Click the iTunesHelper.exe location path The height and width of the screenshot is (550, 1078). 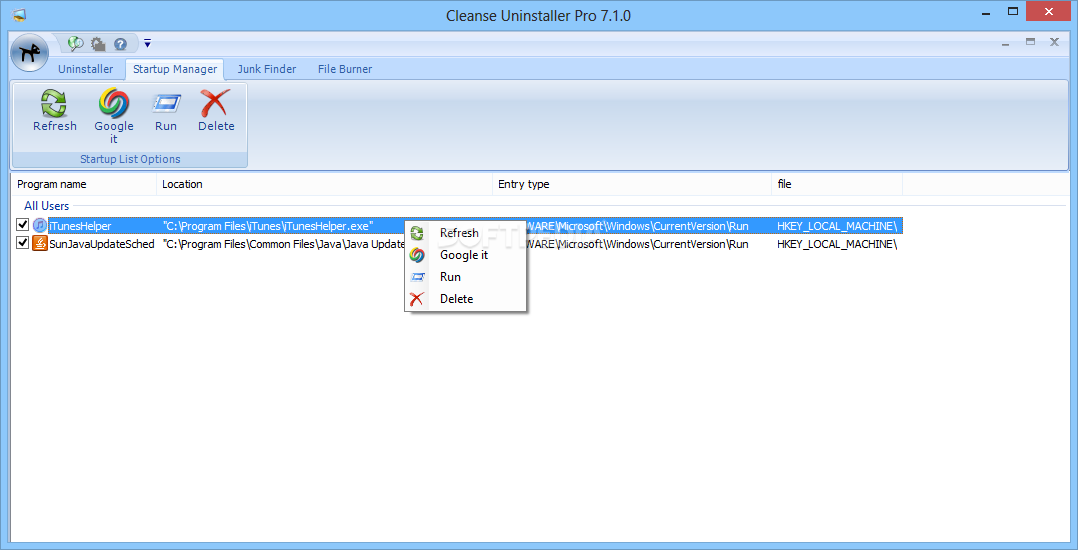268,226
